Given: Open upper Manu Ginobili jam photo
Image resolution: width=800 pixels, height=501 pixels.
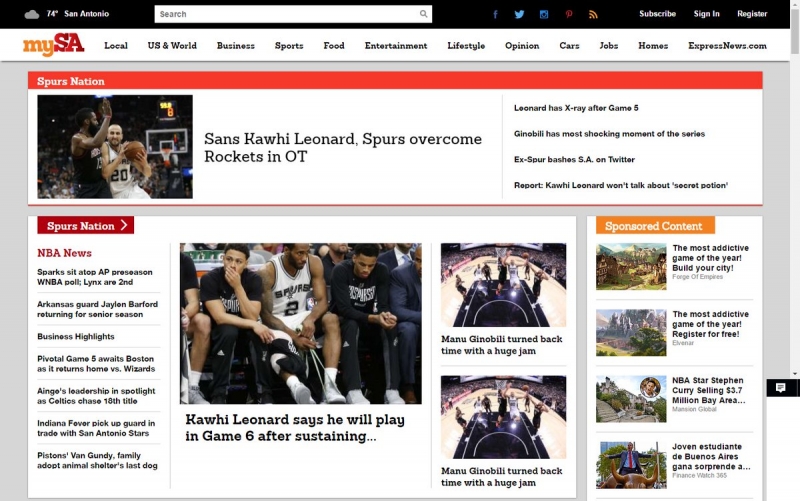Looking at the screenshot, I should (503, 285).
